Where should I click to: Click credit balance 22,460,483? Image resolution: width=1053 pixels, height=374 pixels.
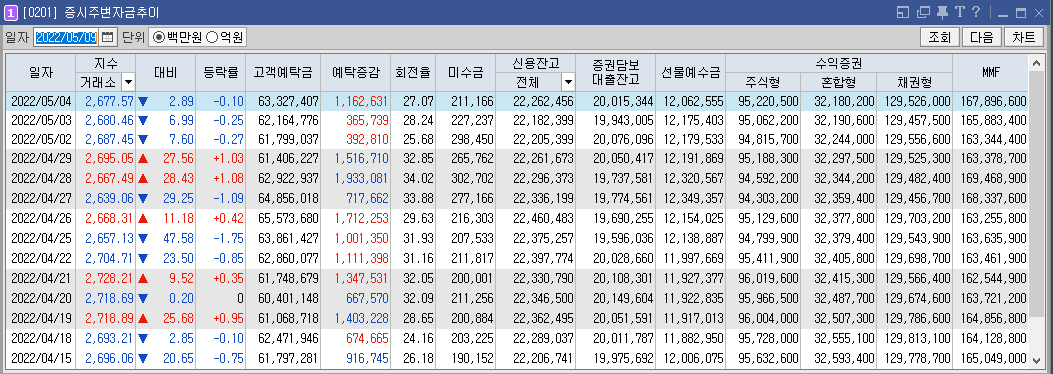point(543,219)
